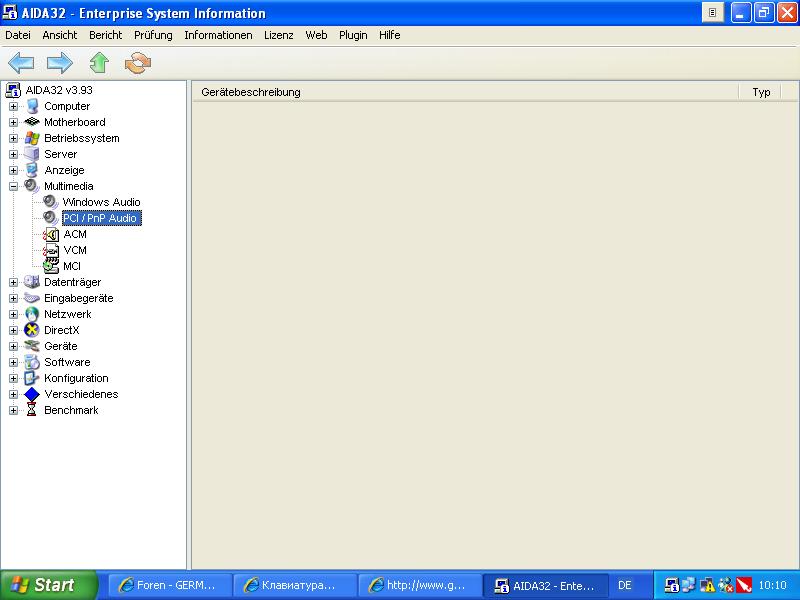Viewport: 800px width, 600px height.
Task: Click the Konfiguration tree icon
Action: (x=32, y=378)
